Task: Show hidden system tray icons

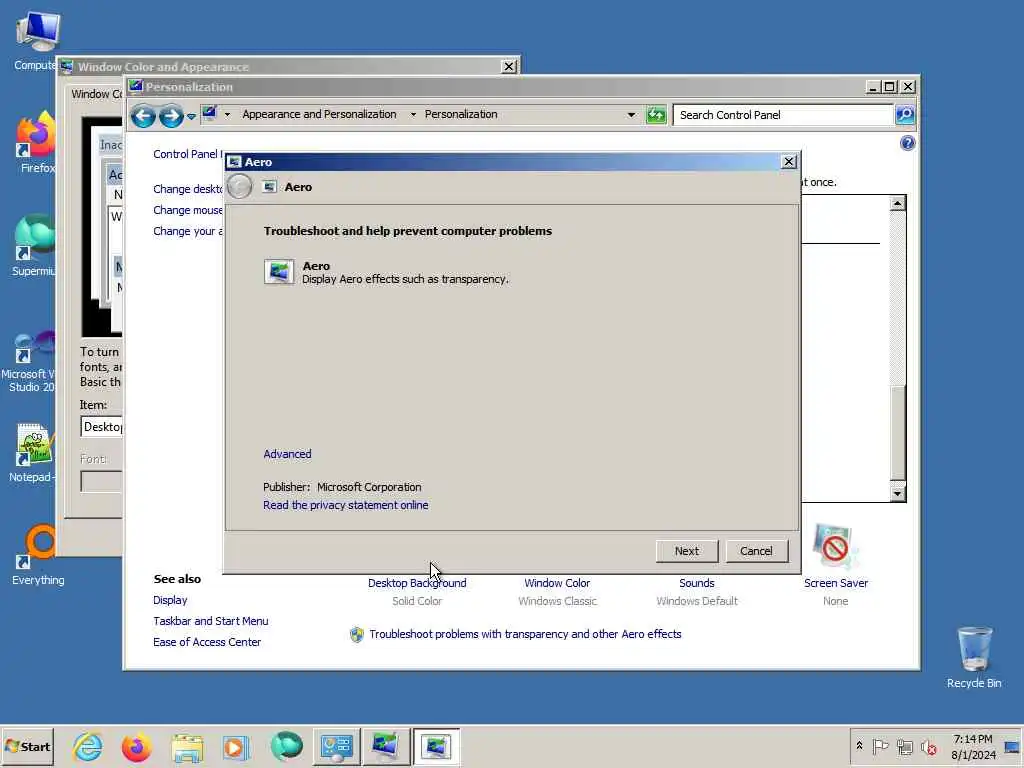Action: click(x=859, y=746)
